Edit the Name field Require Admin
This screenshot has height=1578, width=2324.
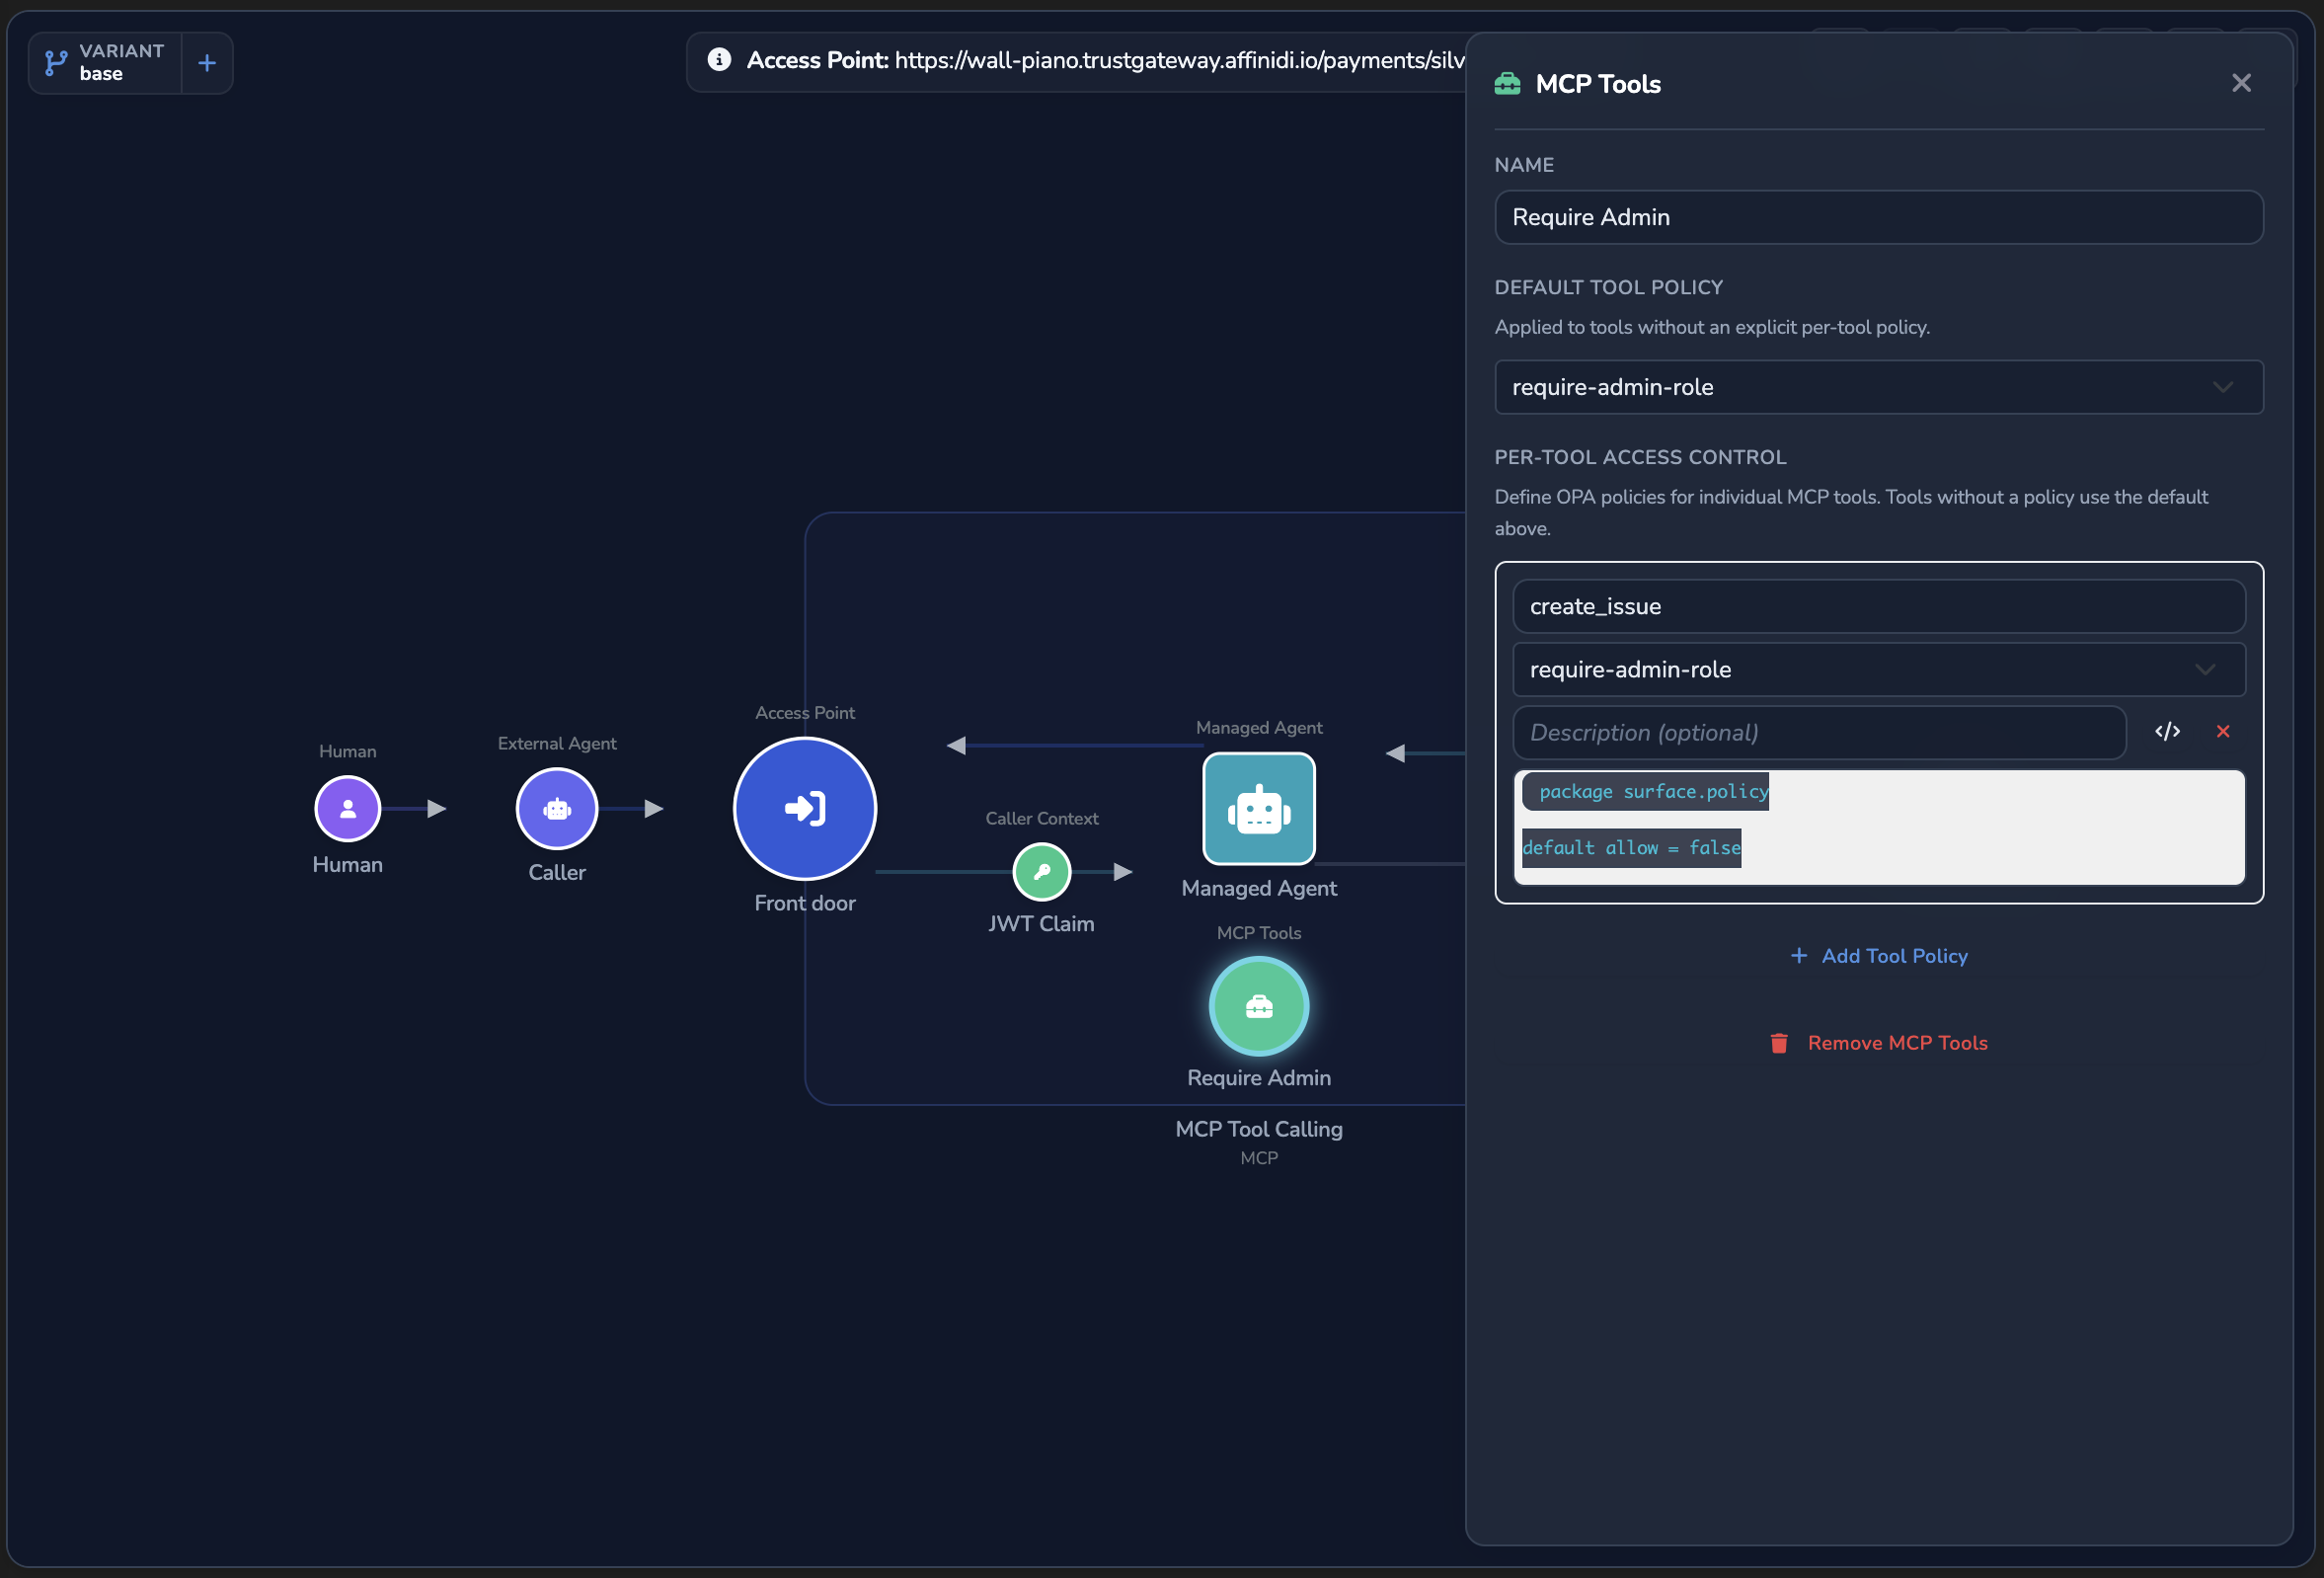click(1878, 217)
